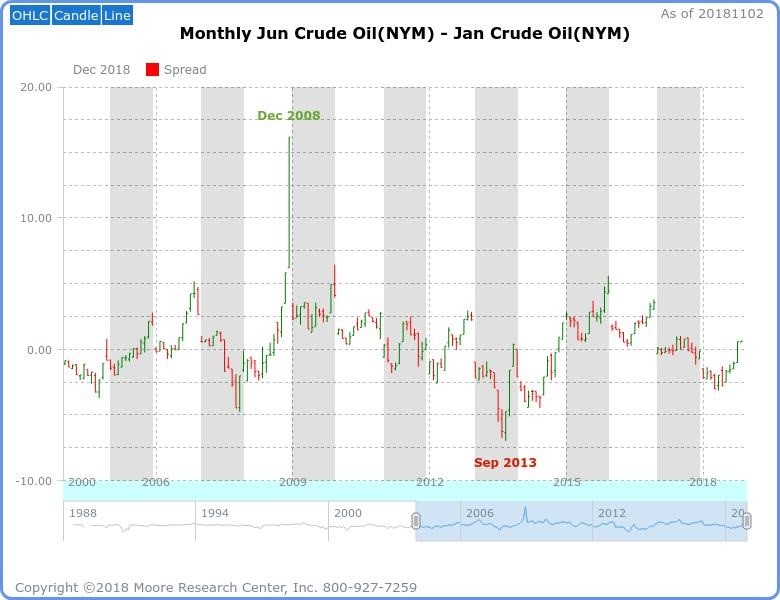Click the 2006 x-axis label on main chart

156,482
